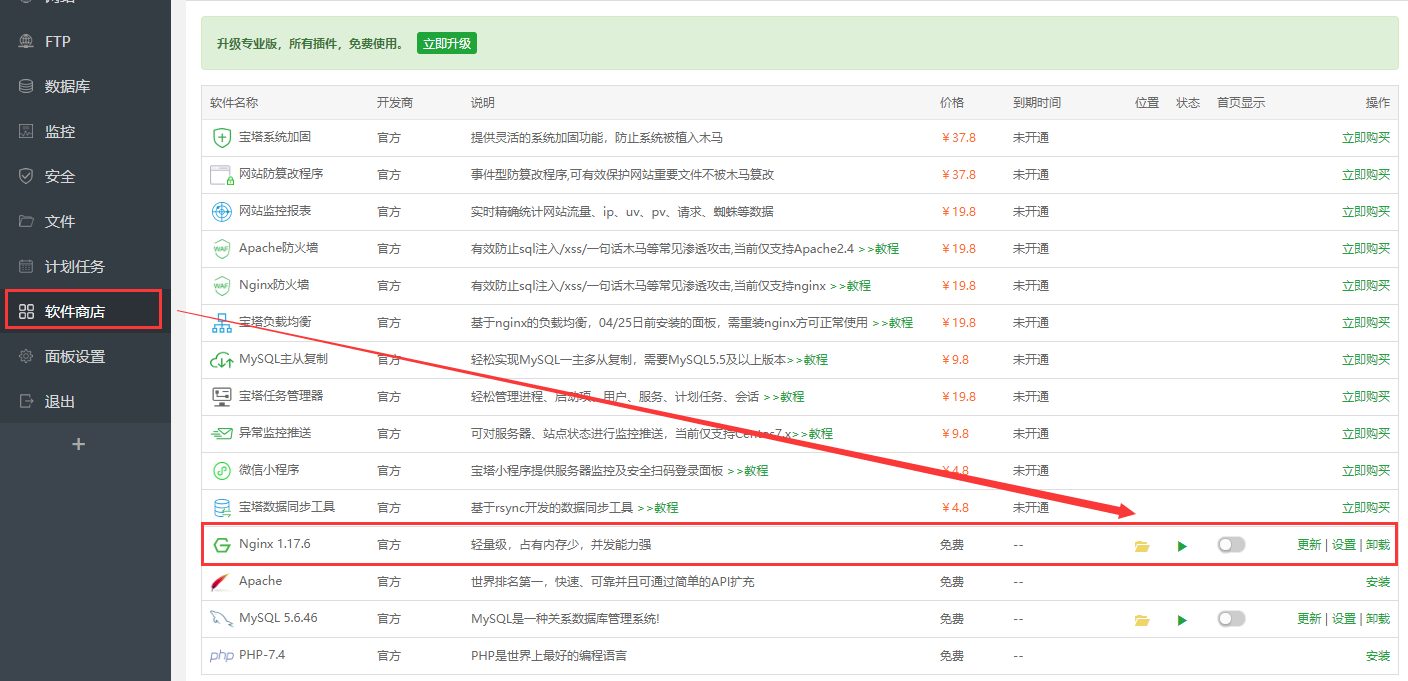Viewport: 1408px width, 681px height.
Task: Click the MySQL主从复制 cloud icon
Action: 221,360
